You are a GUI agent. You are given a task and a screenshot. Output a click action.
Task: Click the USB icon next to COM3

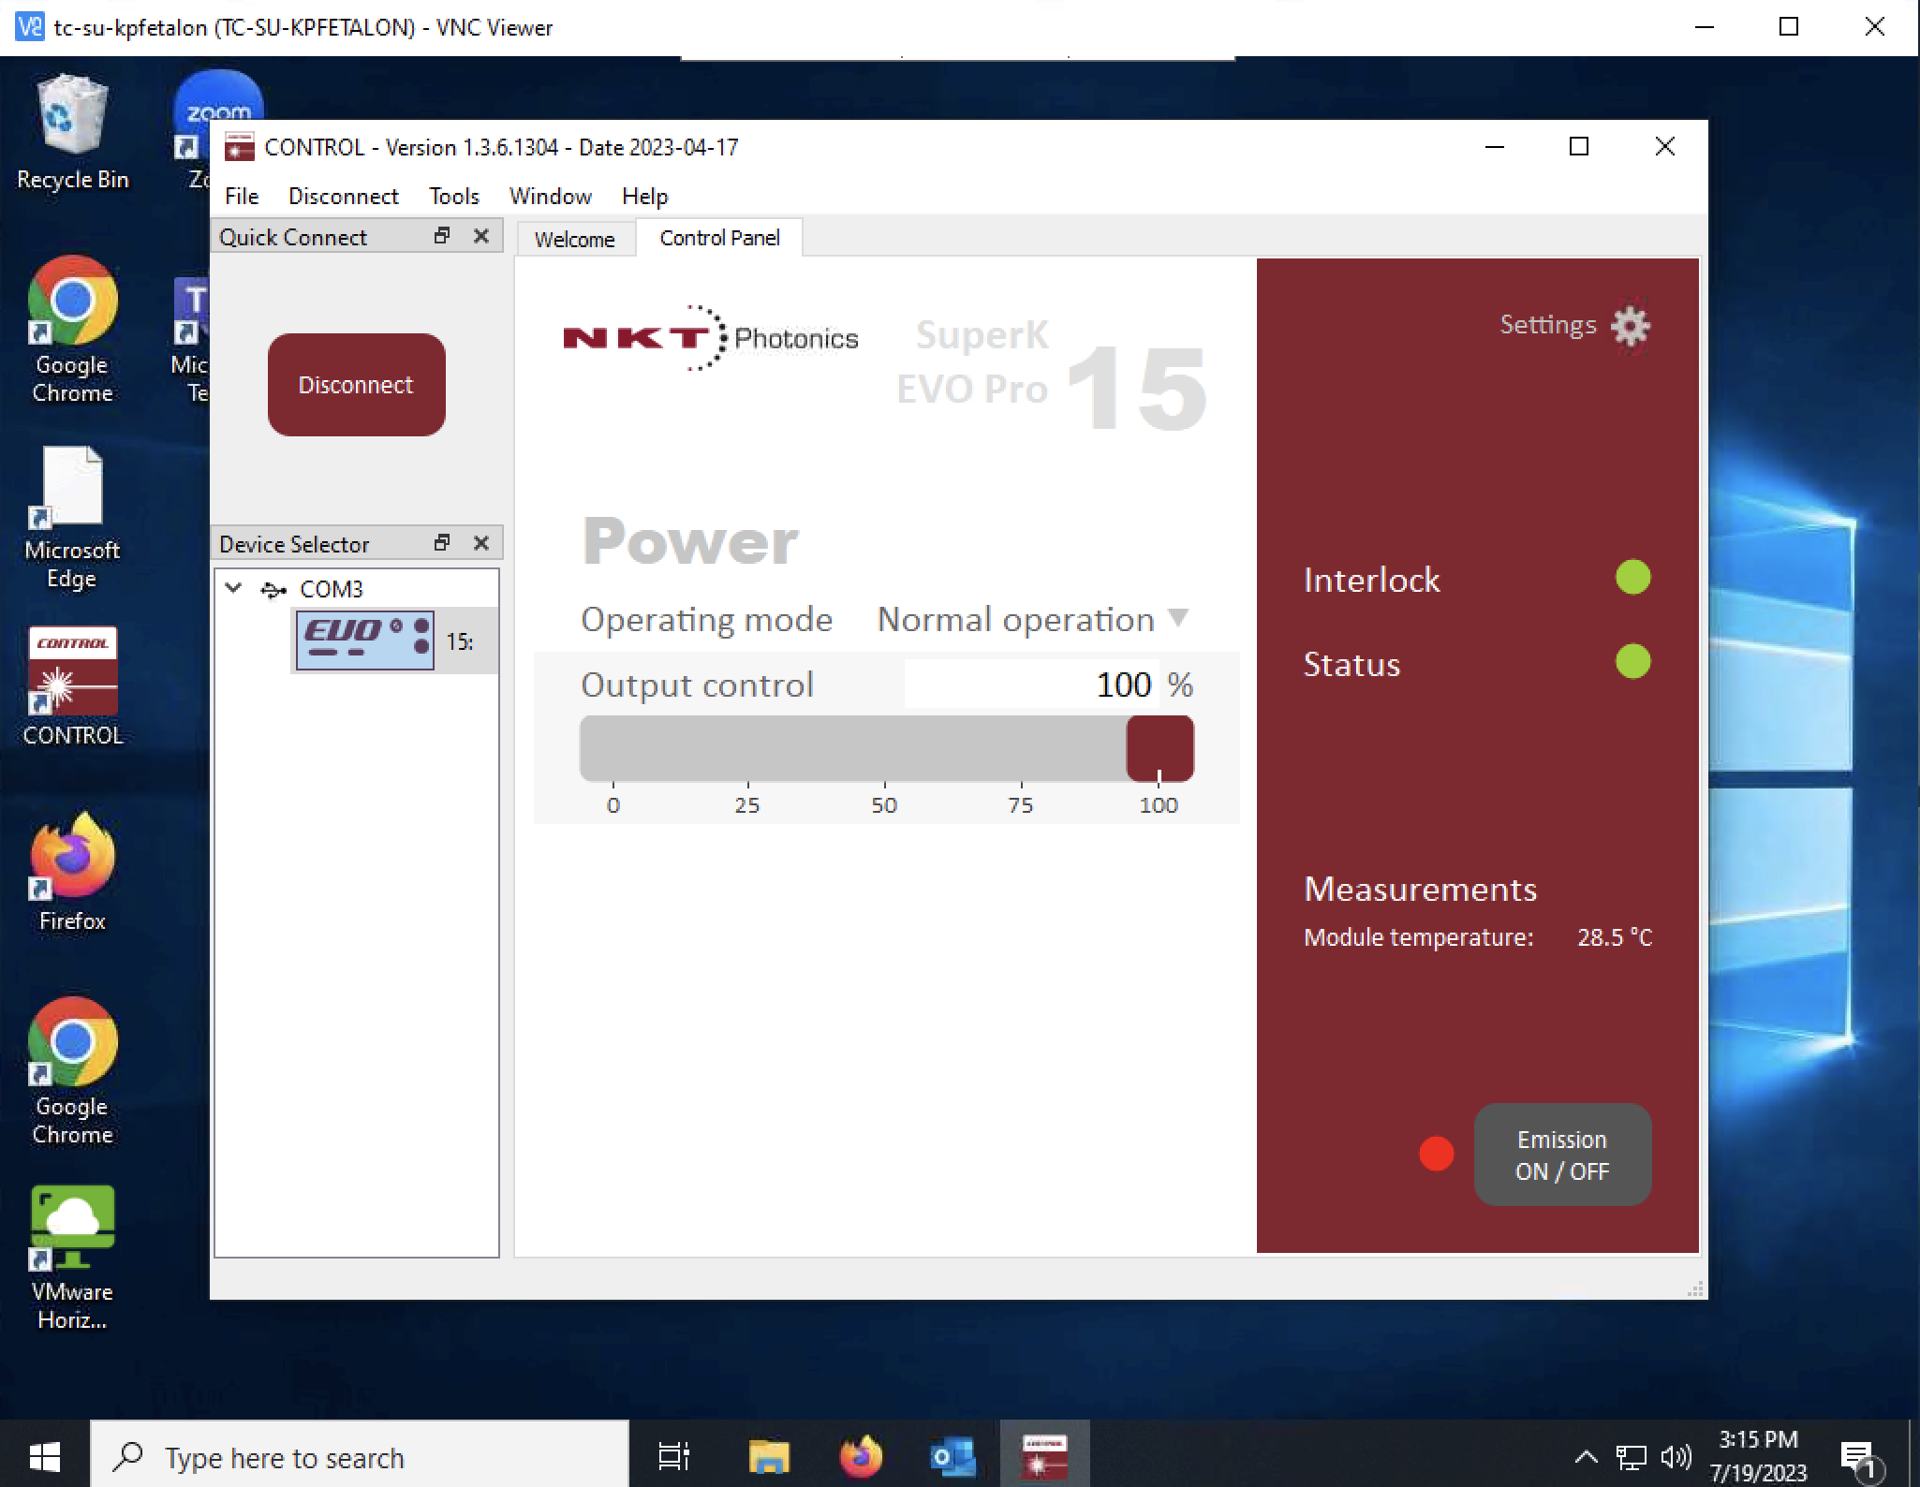[x=273, y=590]
